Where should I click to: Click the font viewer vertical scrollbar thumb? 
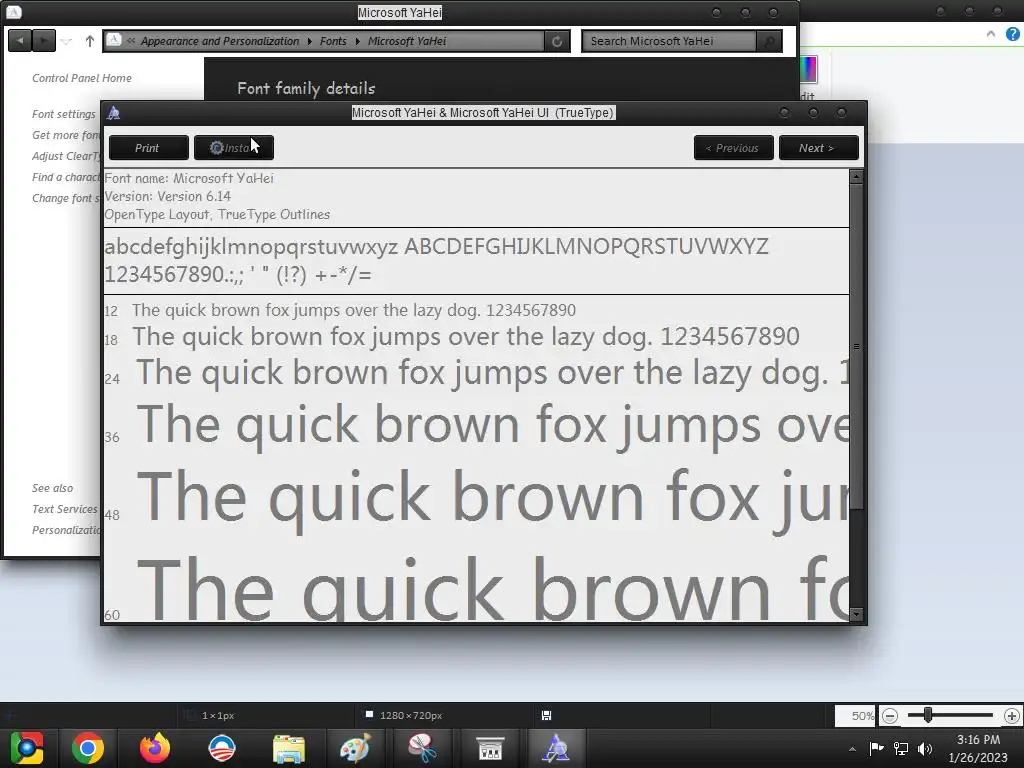[x=857, y=347]
